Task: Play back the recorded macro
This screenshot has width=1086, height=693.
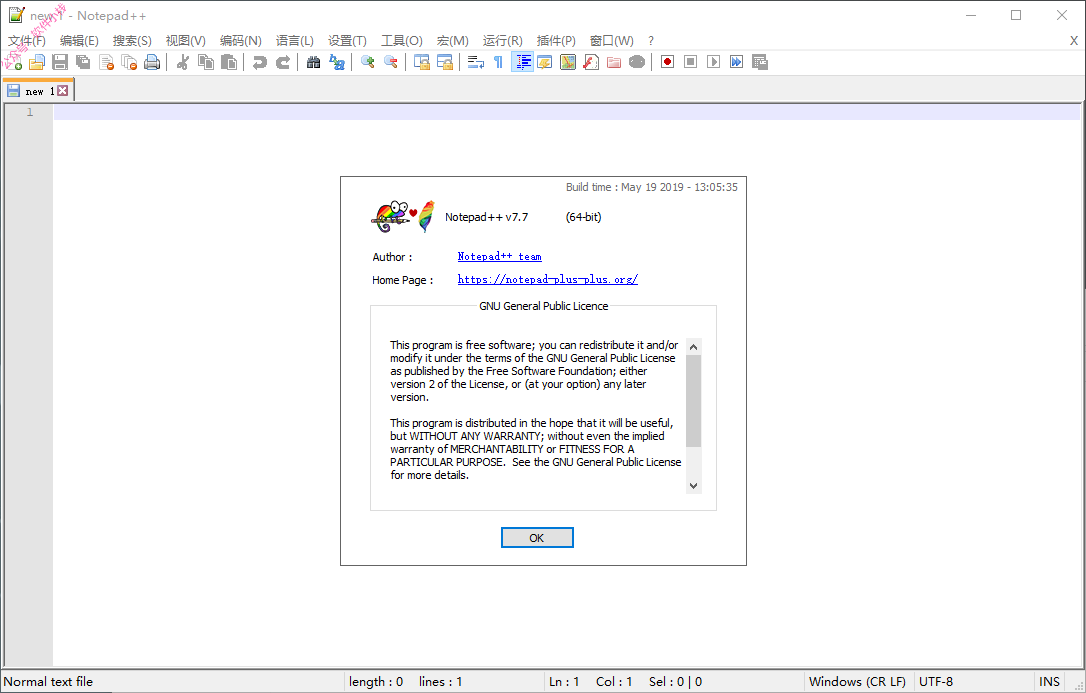Action: pyautogui.click(x=713, y=62)
